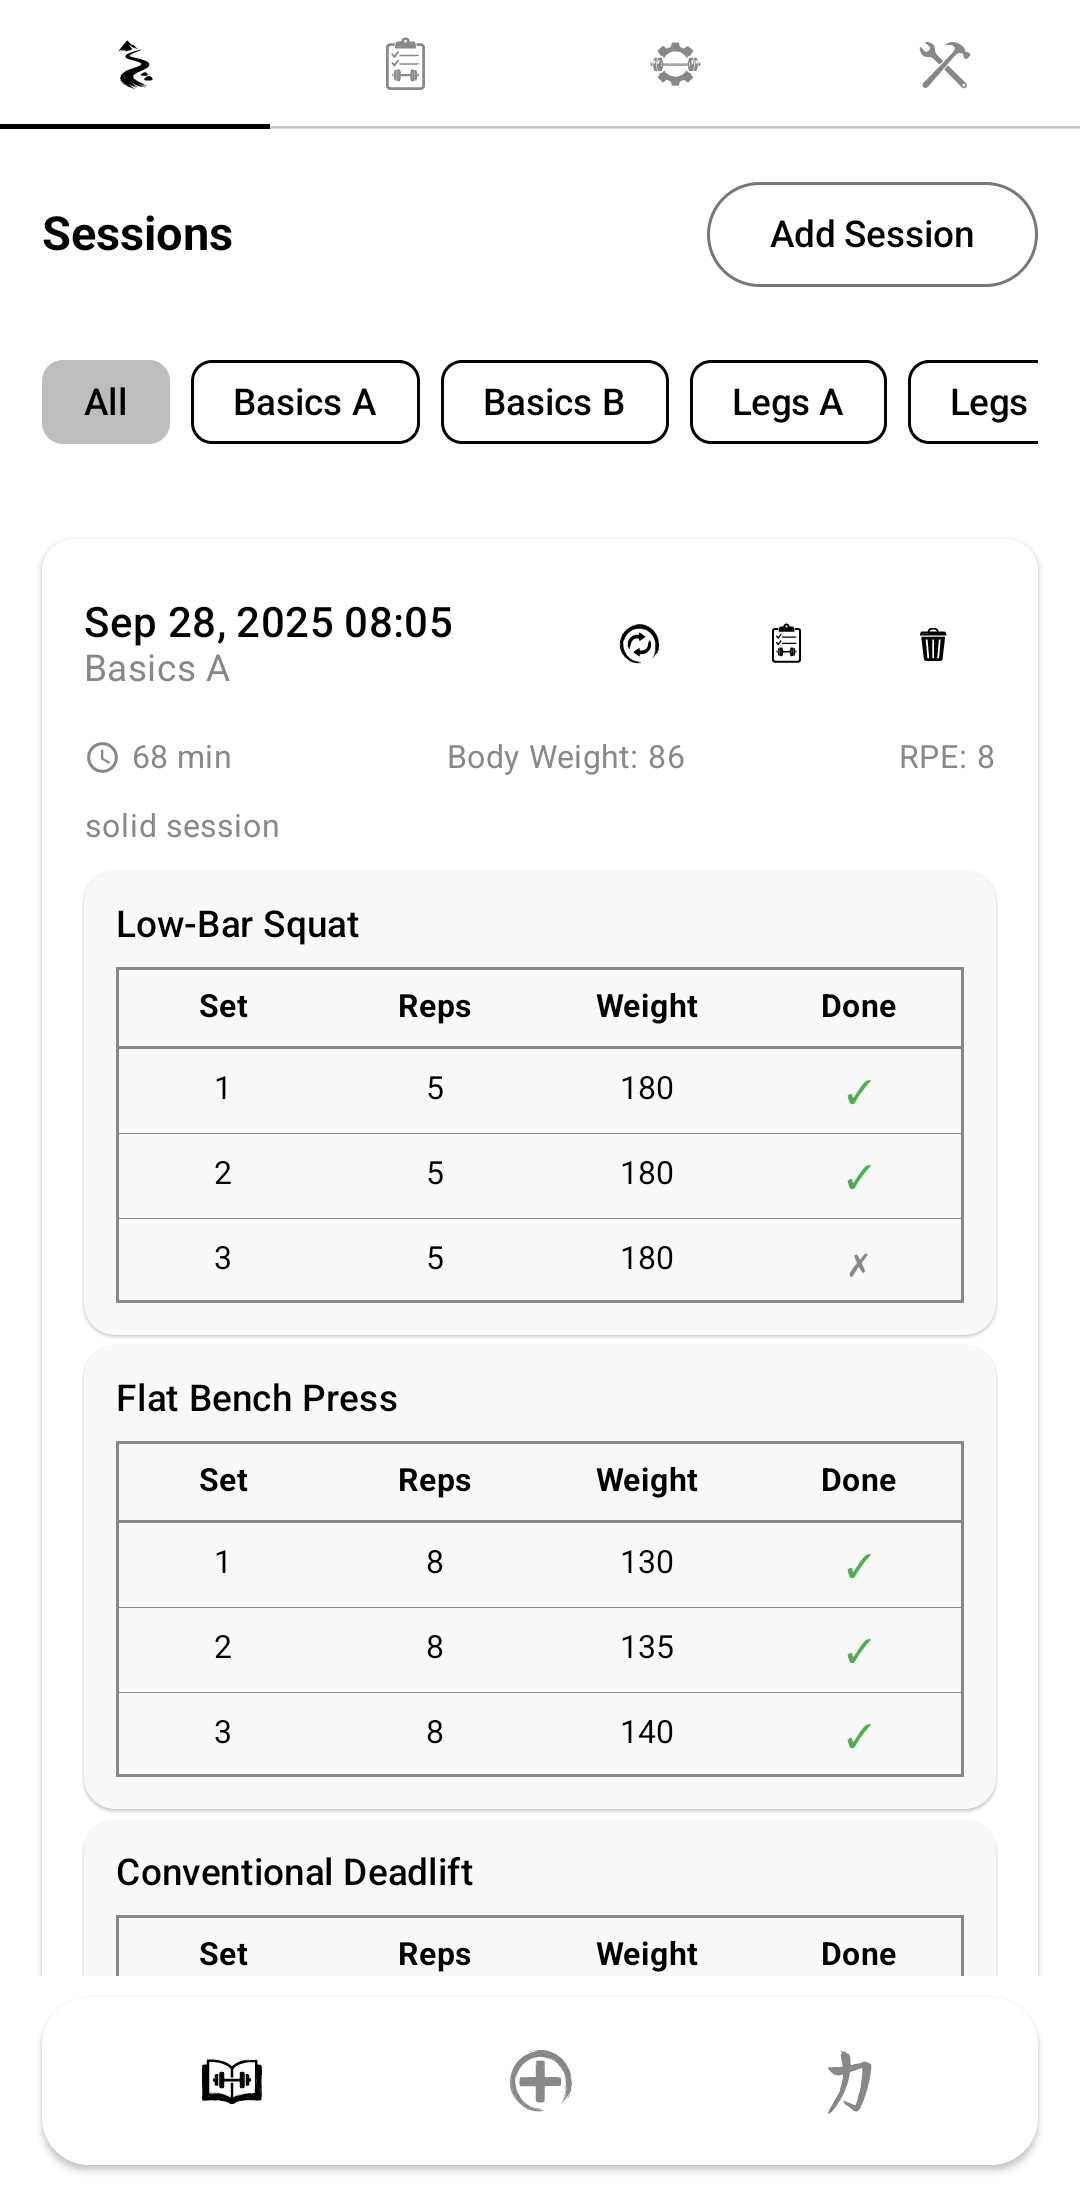The height and width of the screenshot is (2187, 1080).
Task: Tap the plus circle in the bottom bar
Action: pos(540,2082)
